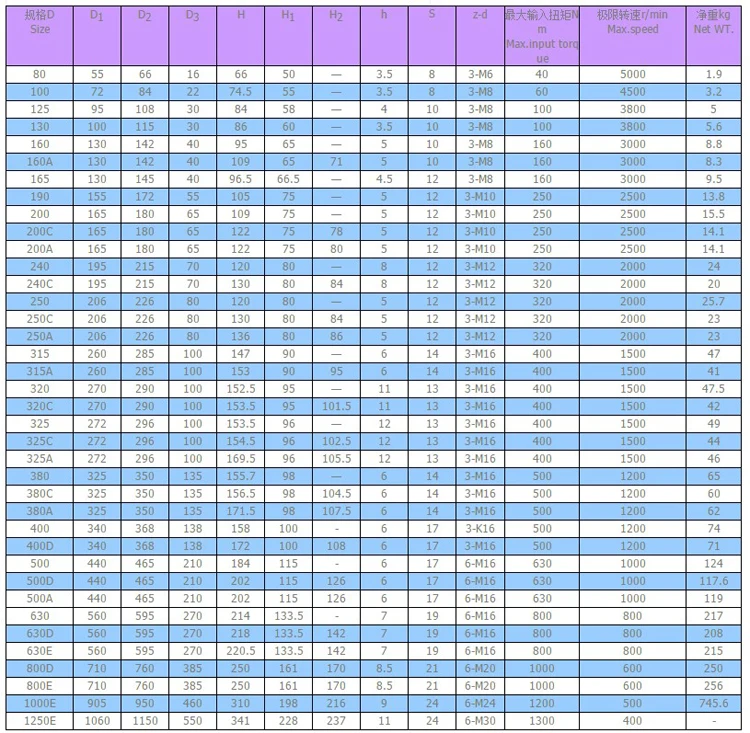Select the size cell 630E
750x733 pixels.
point(40,651)
